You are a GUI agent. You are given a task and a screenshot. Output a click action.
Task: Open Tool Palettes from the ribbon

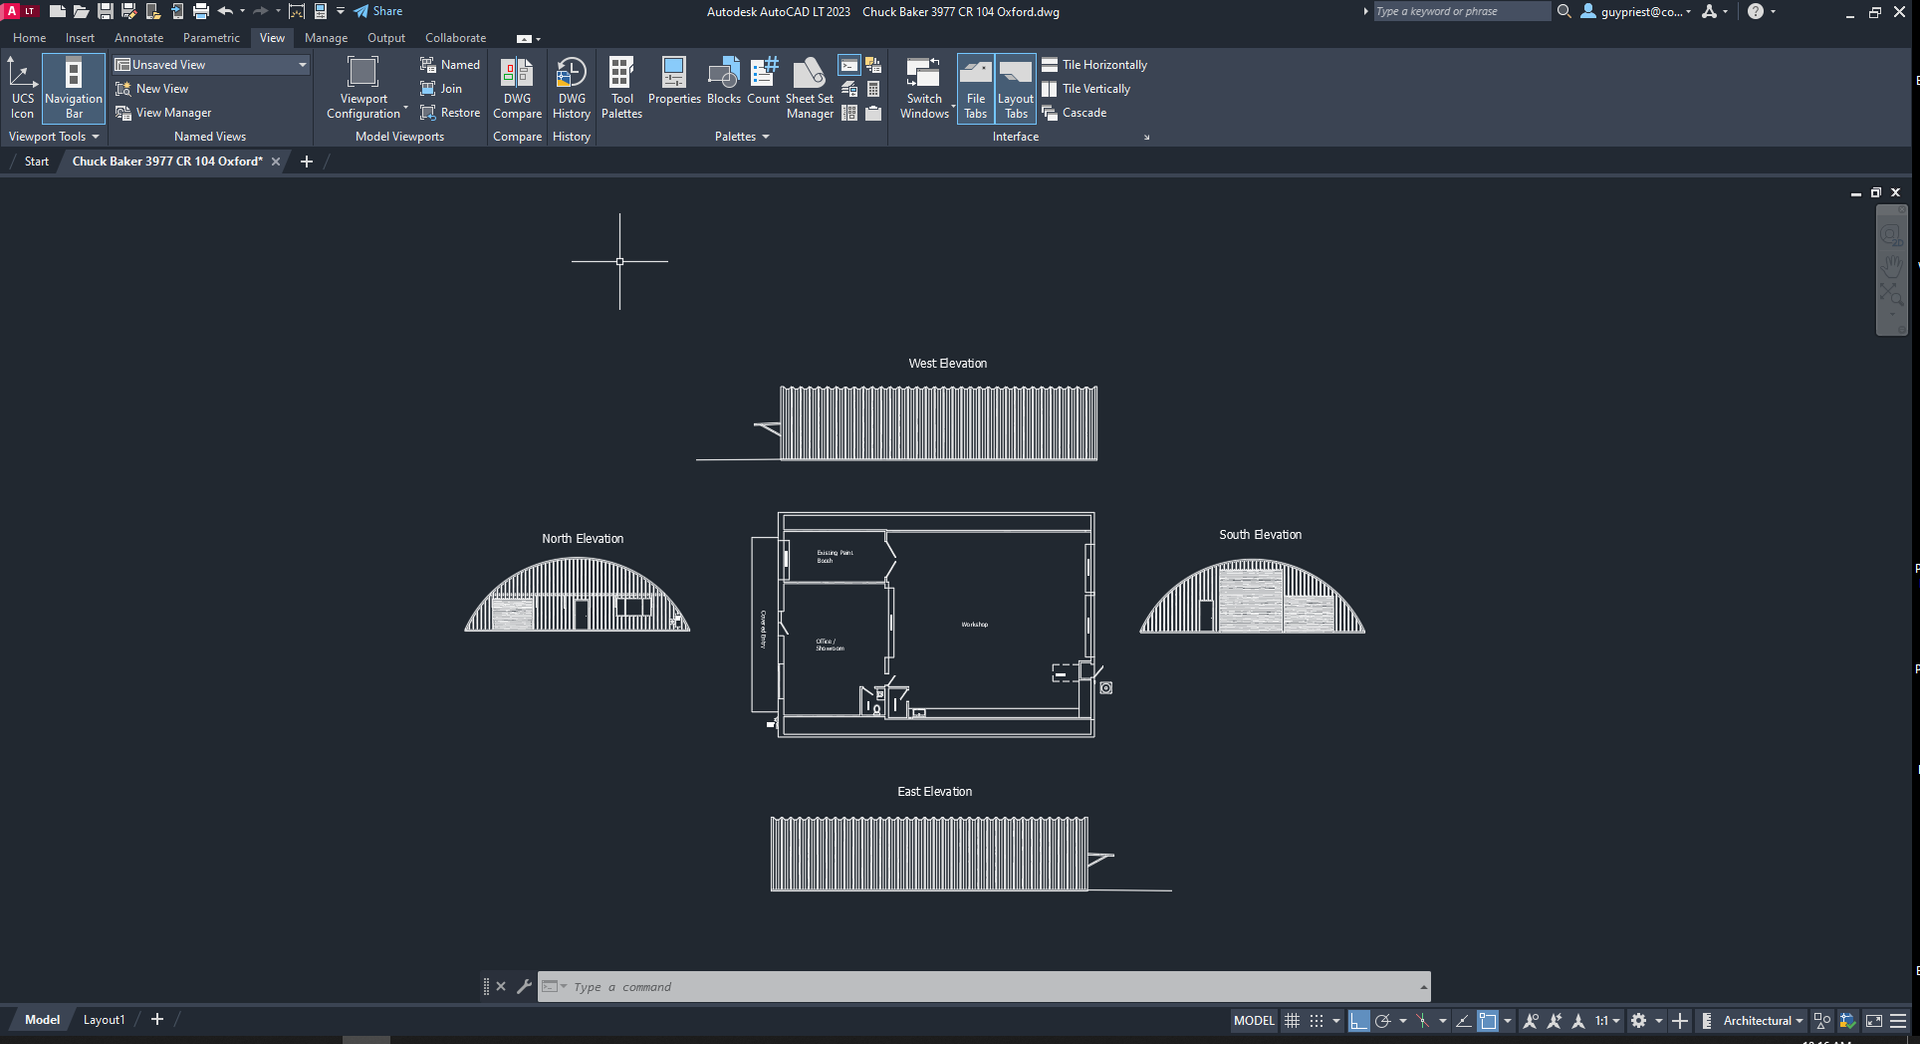[x=621, y=88]
